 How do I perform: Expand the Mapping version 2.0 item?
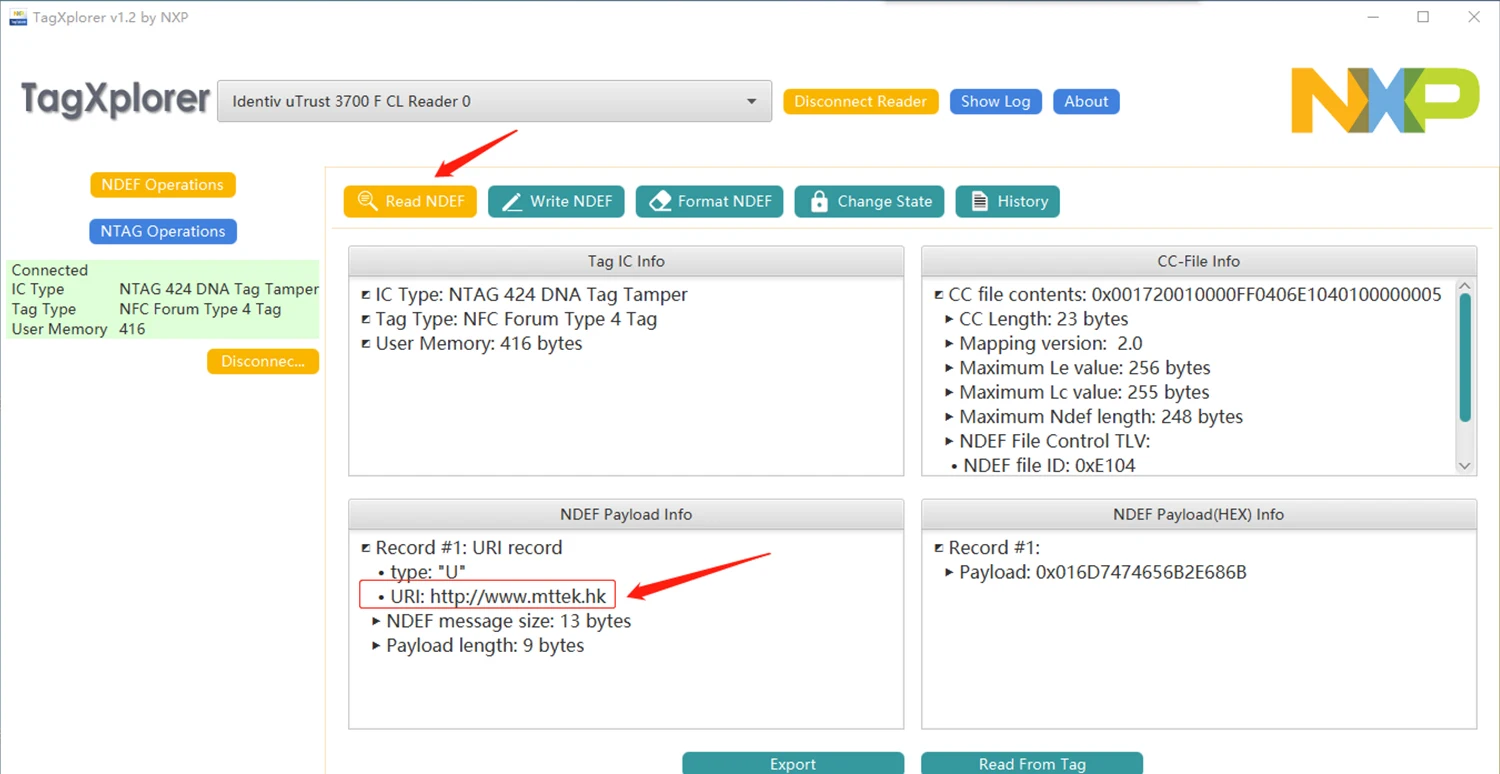click(950, 343)
